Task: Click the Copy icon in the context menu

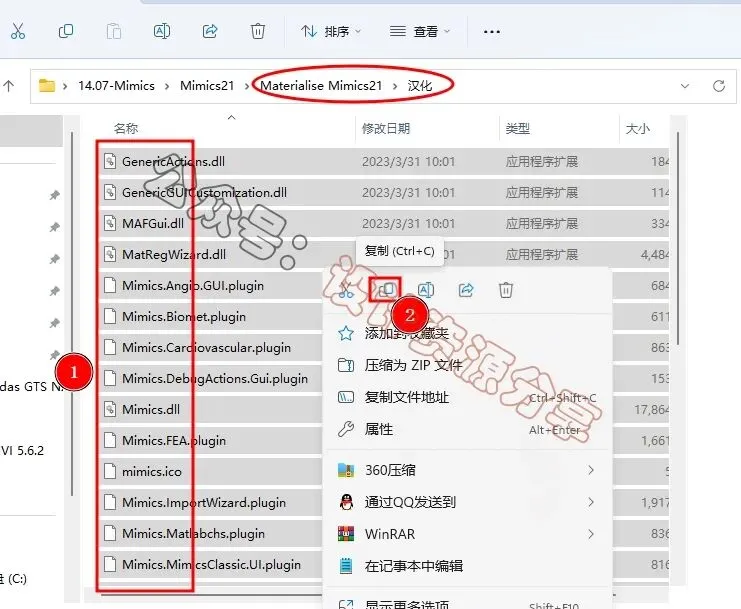Action: [386, 290]
